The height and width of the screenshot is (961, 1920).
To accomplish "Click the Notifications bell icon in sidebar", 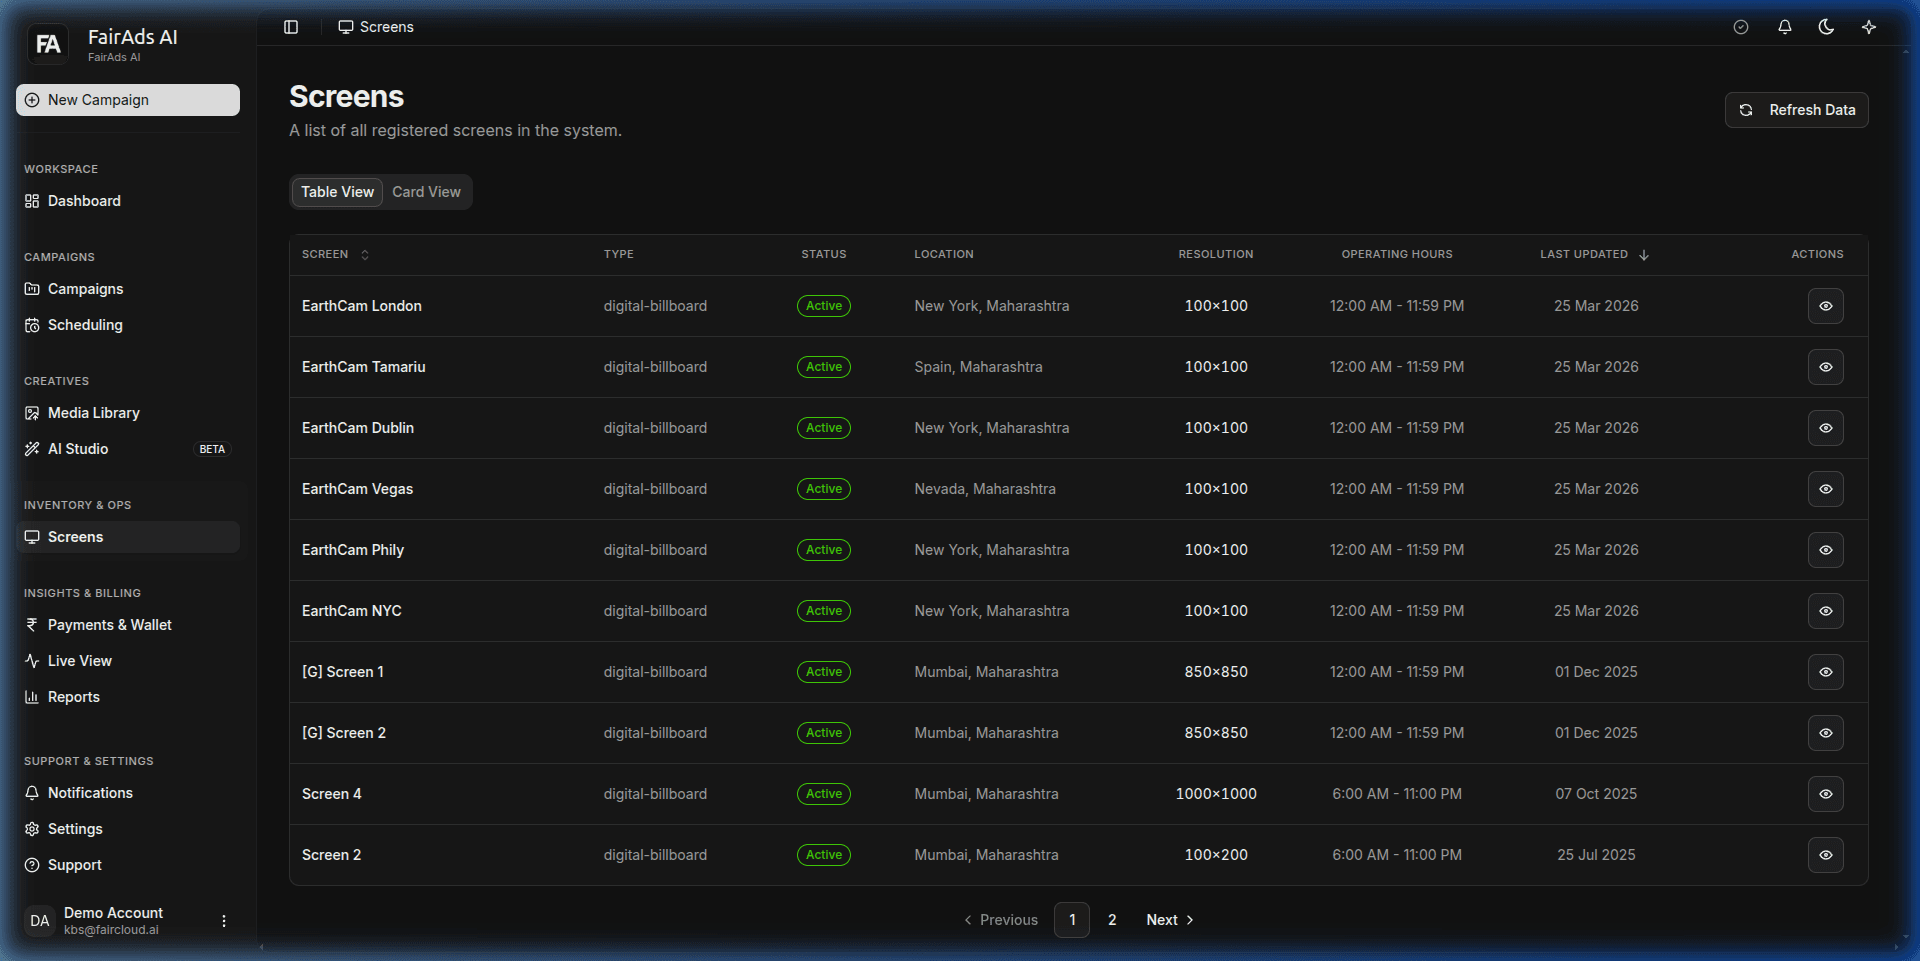I will click(32, 793).
